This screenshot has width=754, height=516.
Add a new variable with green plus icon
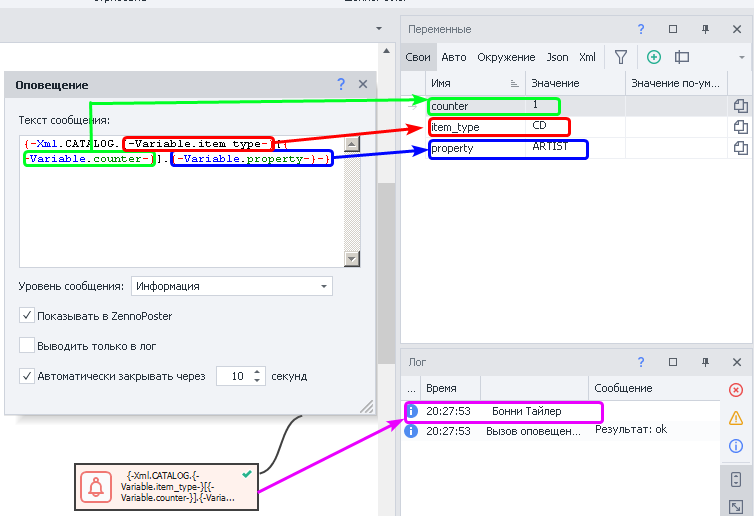click(x=654, y=58)
